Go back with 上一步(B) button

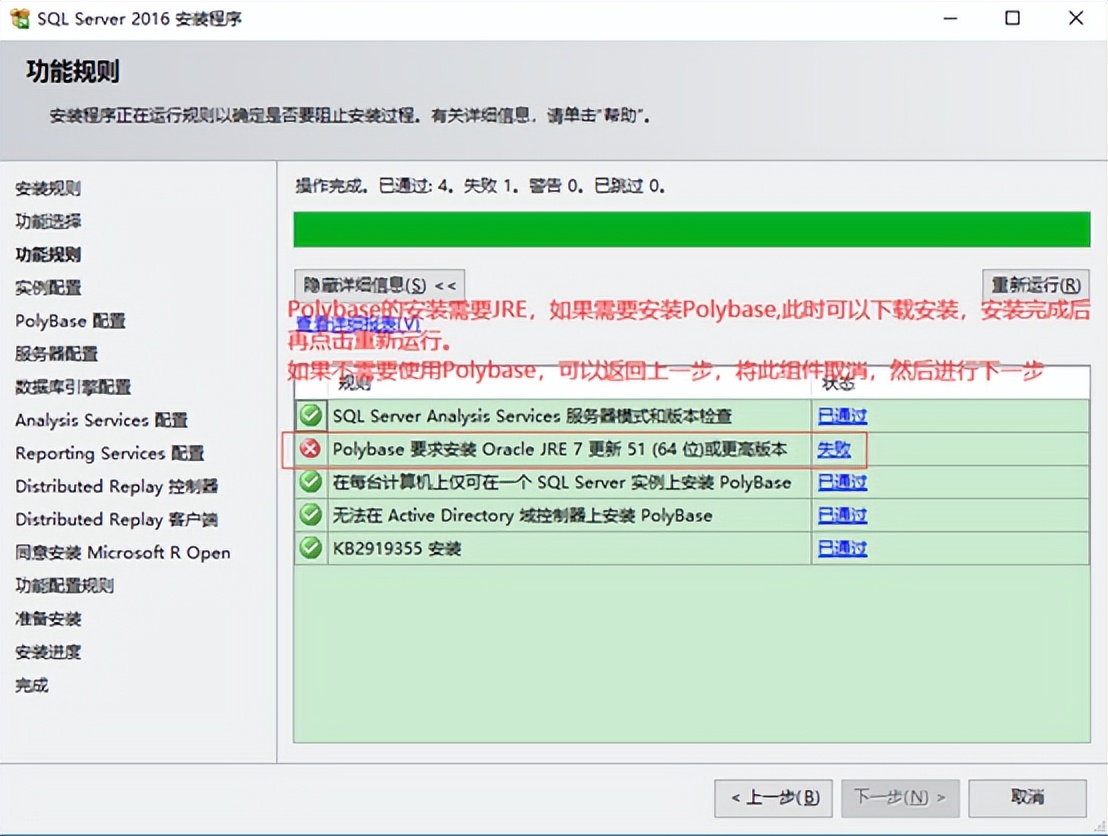(x=773, y=799)
